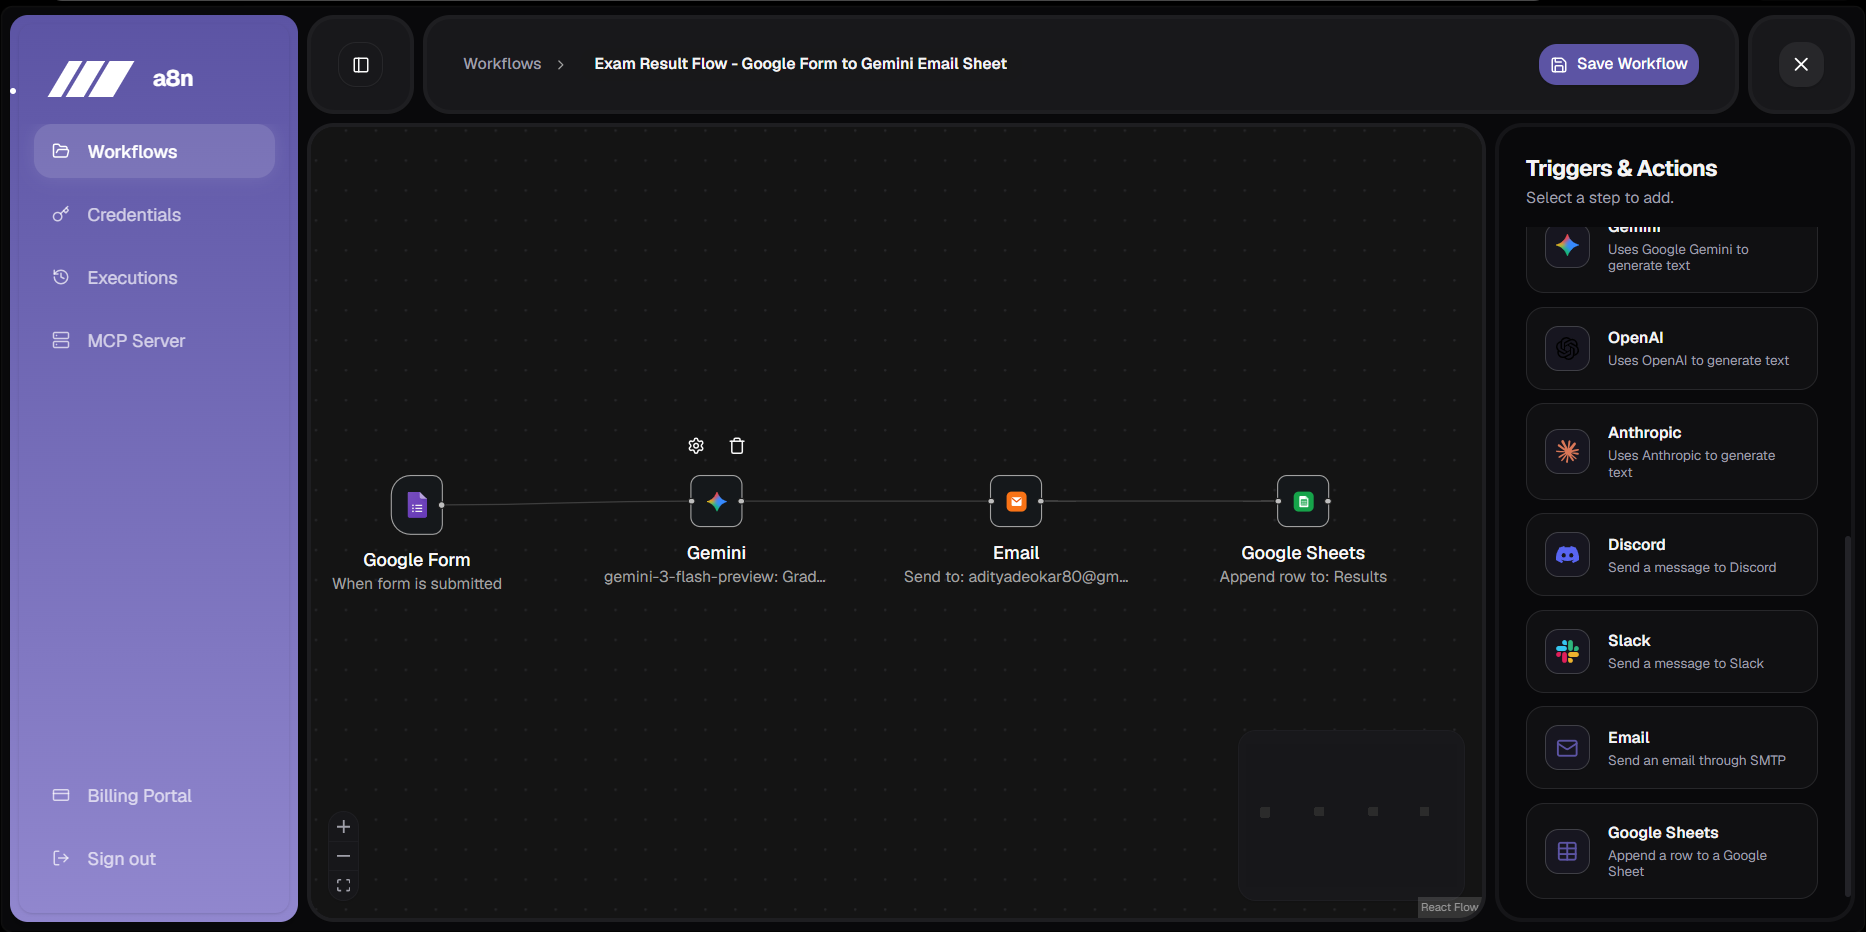
Task: Click 'Append row to: Results' text
Action: (x=1303, y=577)
